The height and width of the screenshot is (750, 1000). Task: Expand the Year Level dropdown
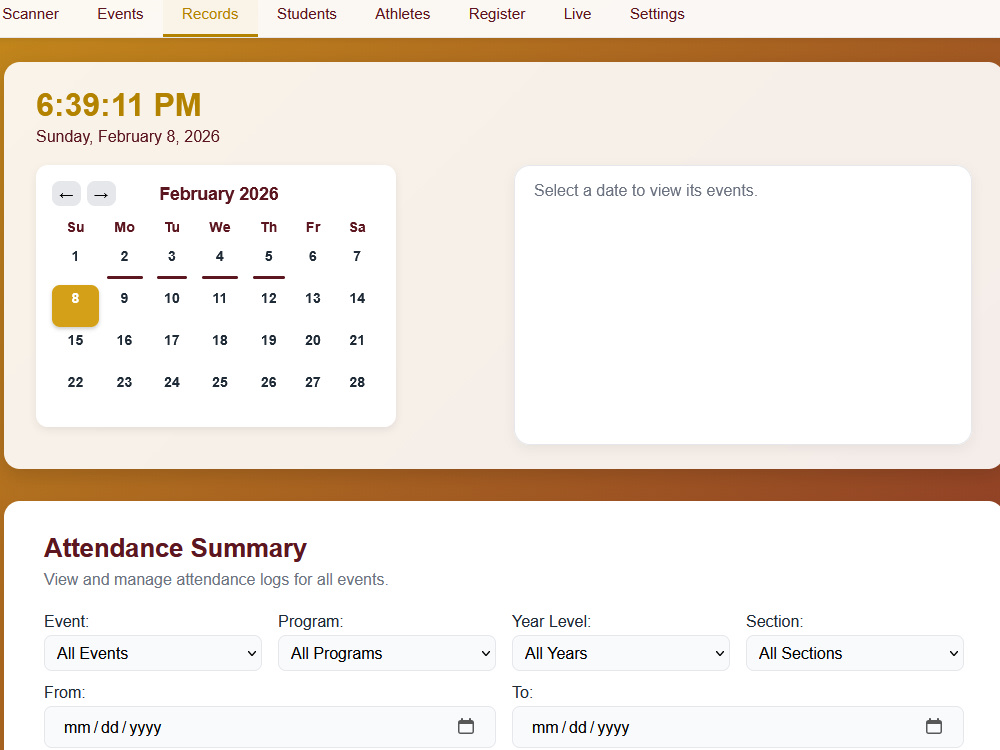tap(621, 653)
